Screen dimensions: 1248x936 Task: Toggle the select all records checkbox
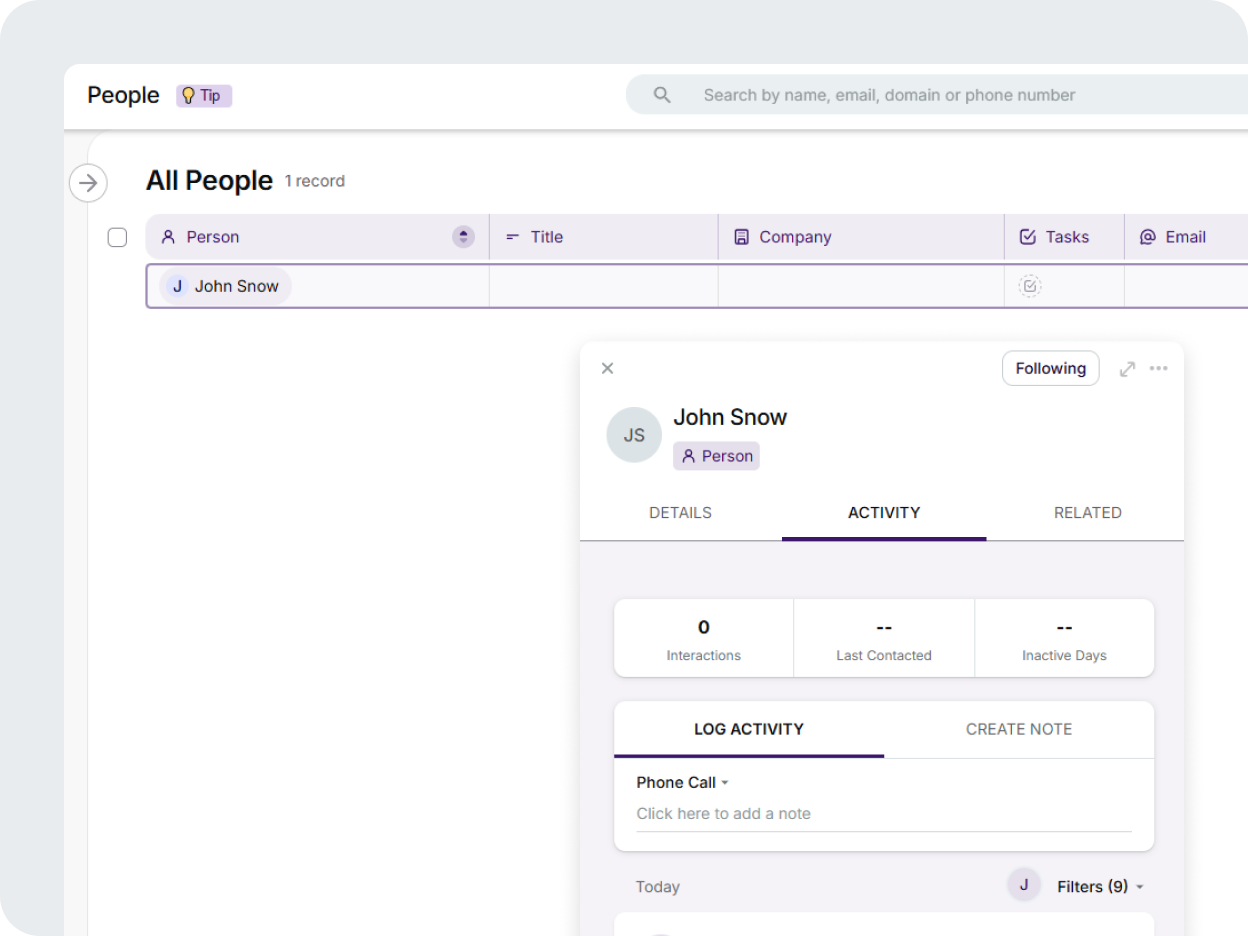[x=117, y=237]
